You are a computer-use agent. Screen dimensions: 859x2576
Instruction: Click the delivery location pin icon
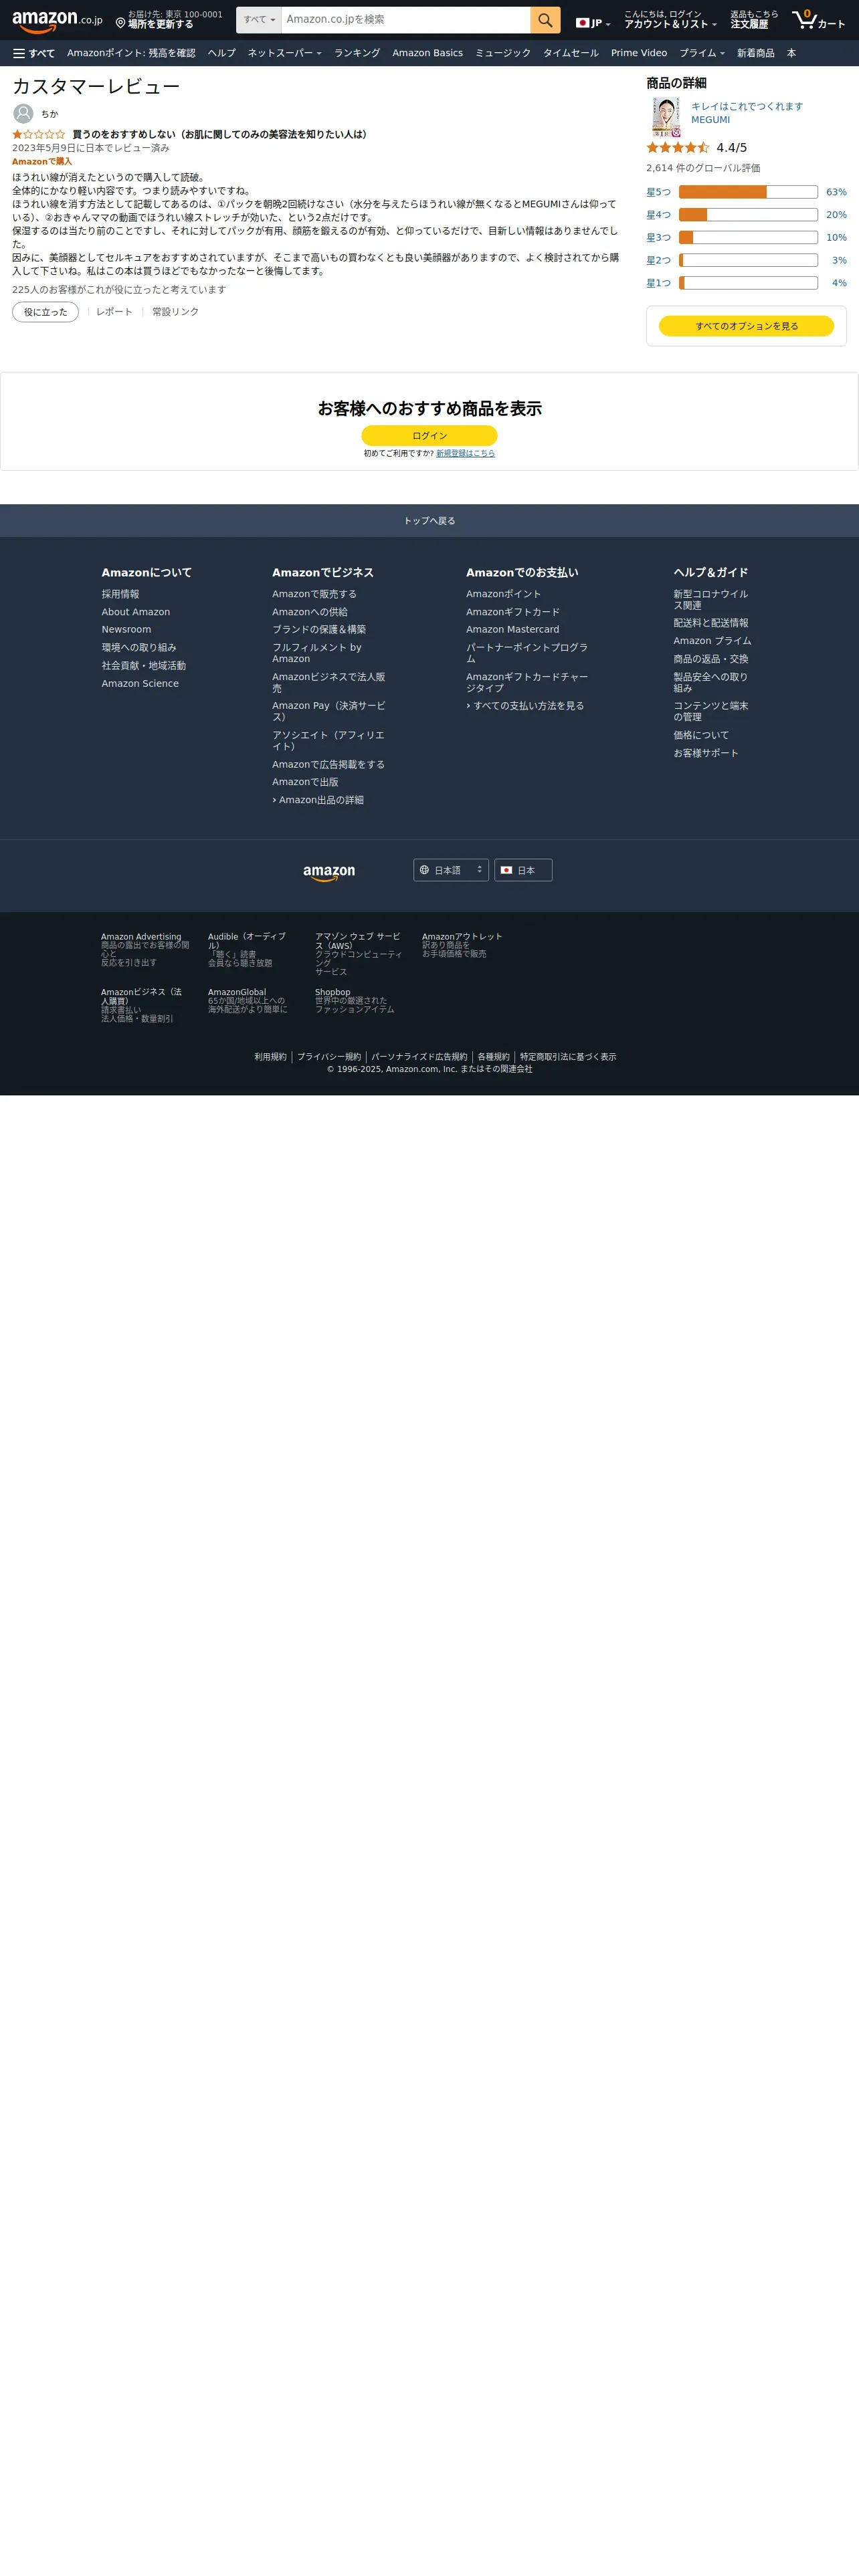[121, 23]
